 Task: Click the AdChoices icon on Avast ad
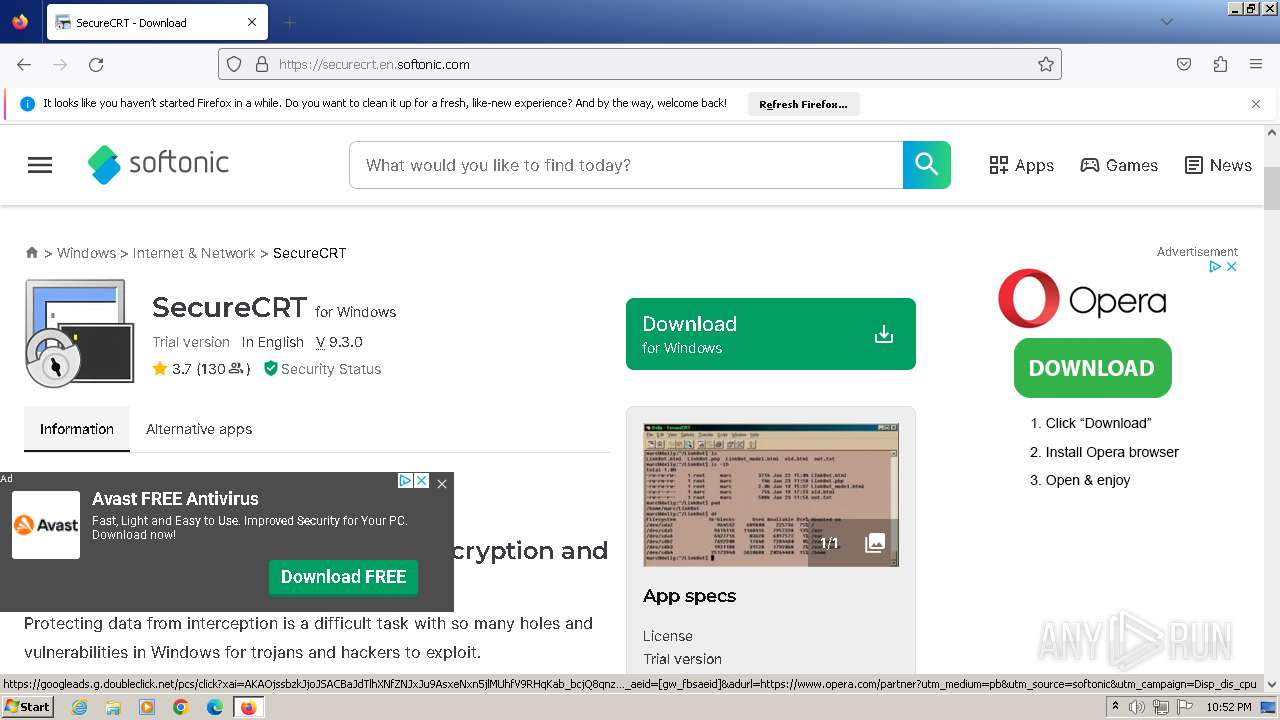pos(406,481)
